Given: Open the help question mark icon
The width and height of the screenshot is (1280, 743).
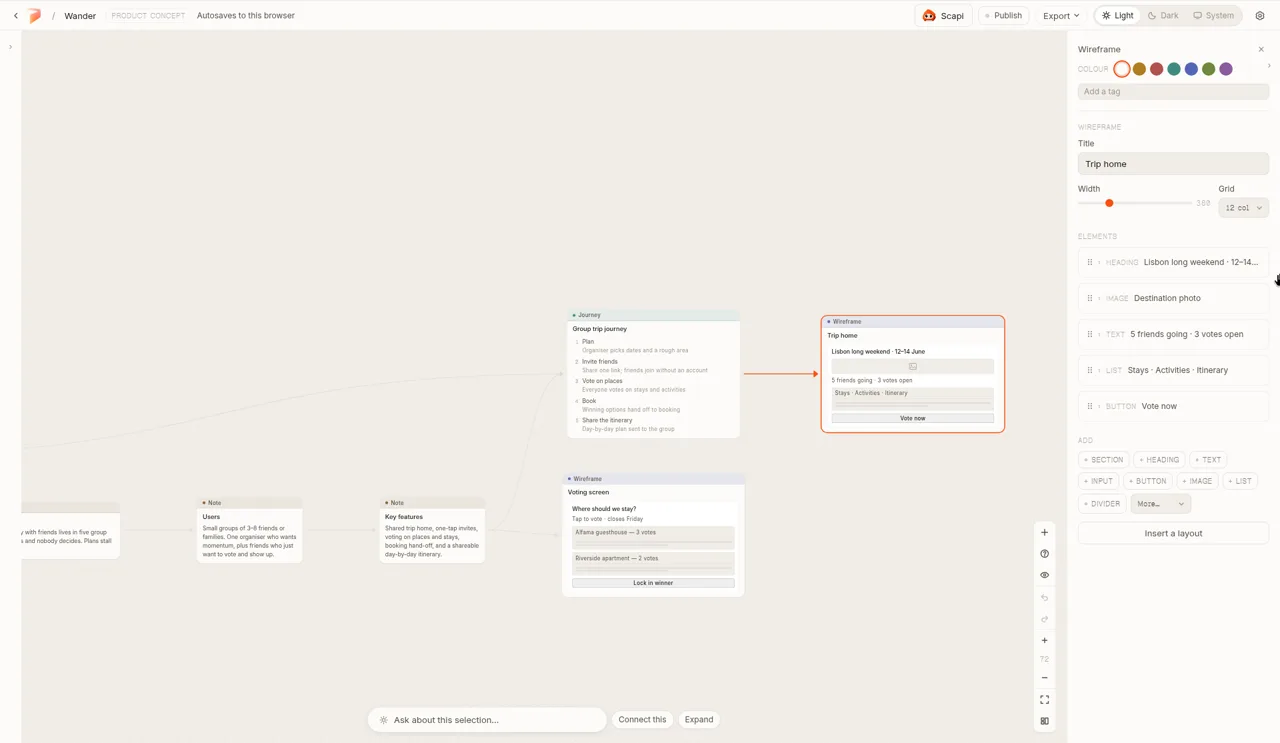Looking at the screenshot, I should (1044, 554).
